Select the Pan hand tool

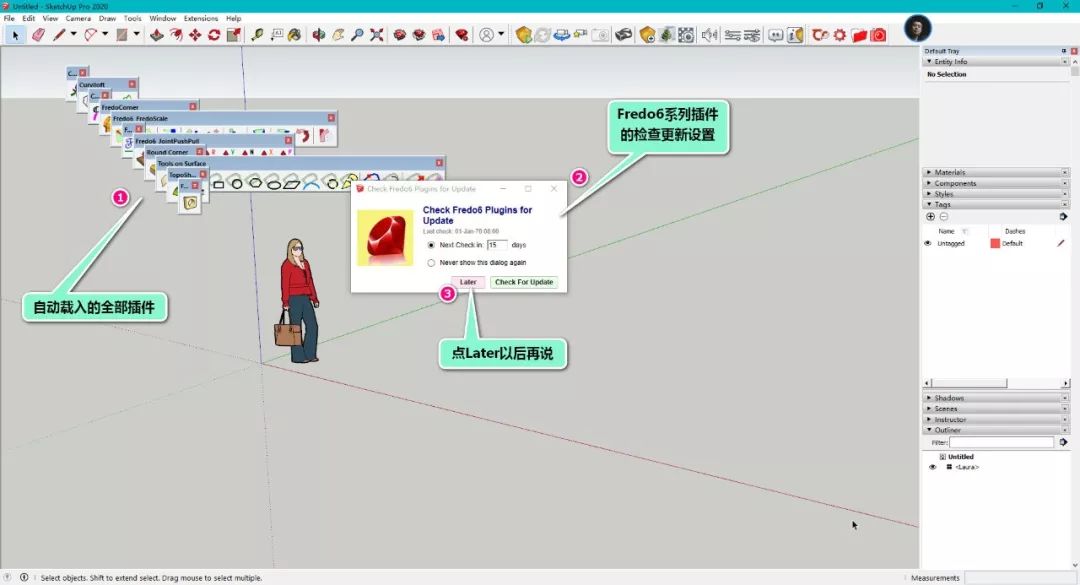(338, 34)
